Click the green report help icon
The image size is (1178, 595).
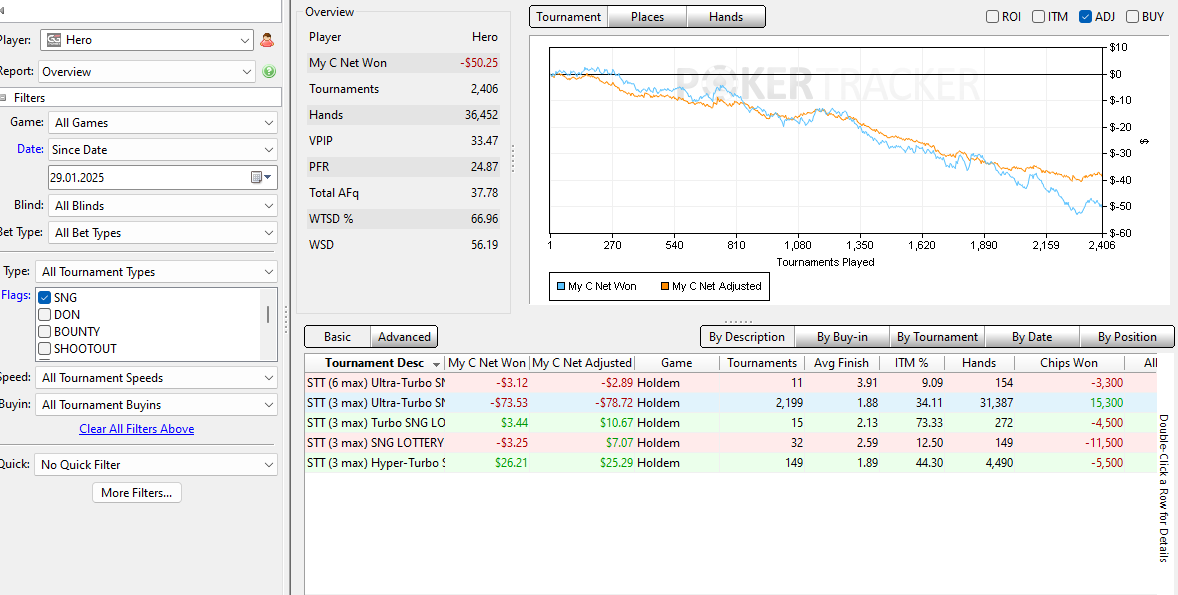(269, 72)
